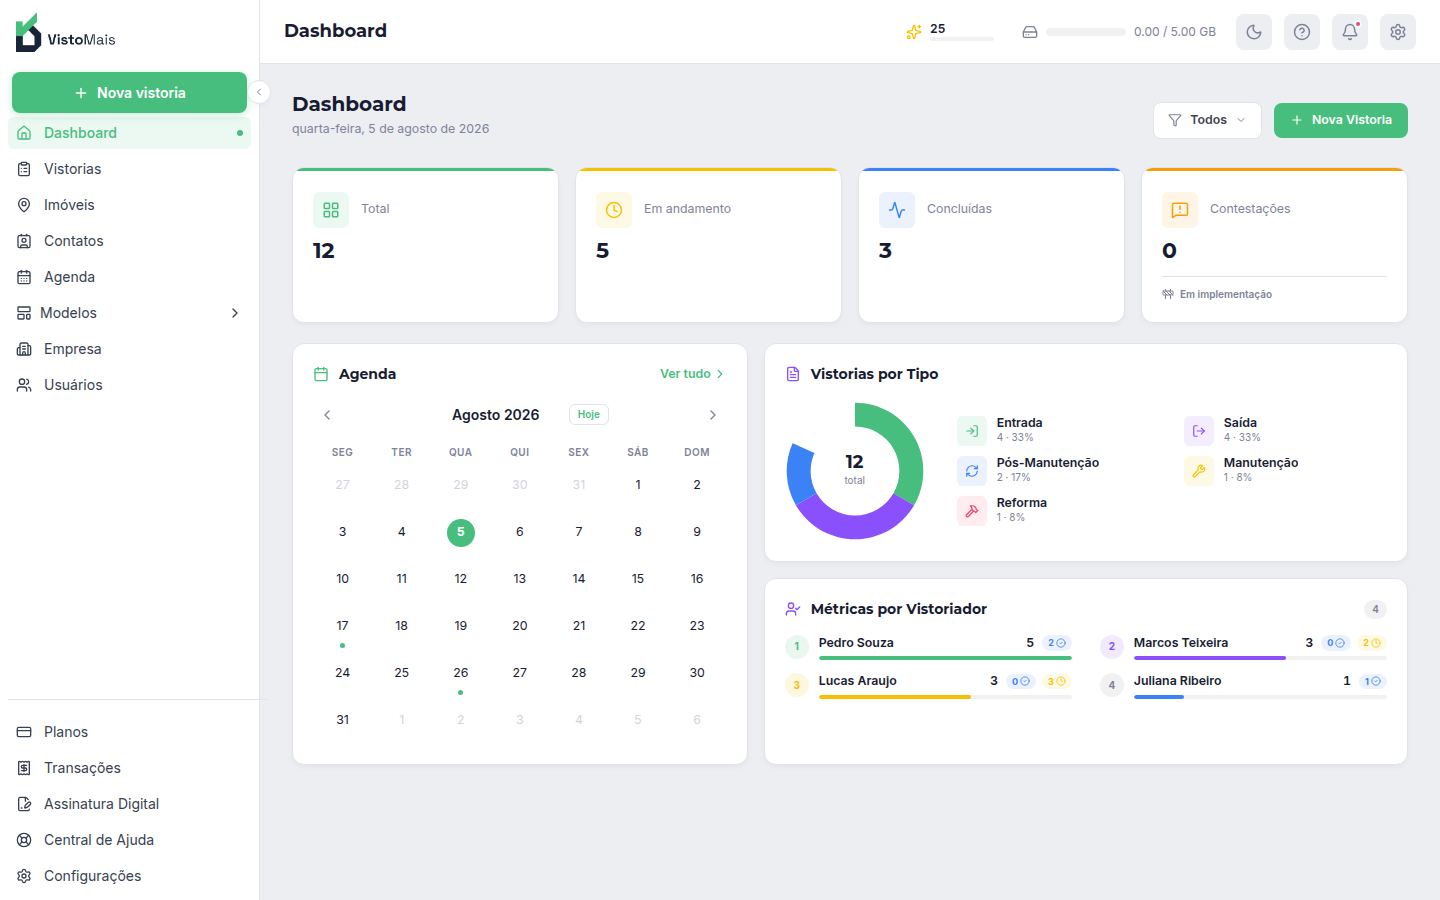Open Ver tudo link in Agenda
Screen dimensions: 1440x900
(691, 374)
